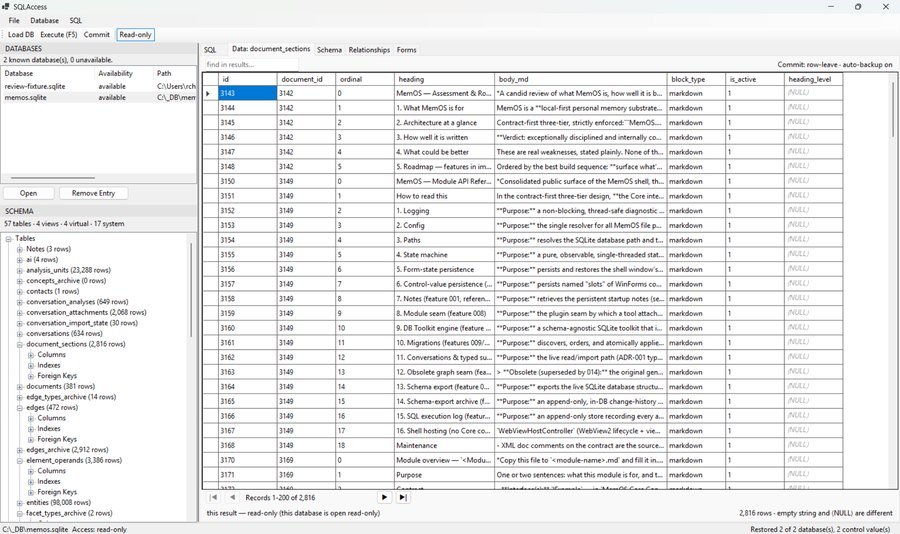Select concepts_archive (0 rows) tree item
Viewport: 900px width, 534px height.
[66, 281]
